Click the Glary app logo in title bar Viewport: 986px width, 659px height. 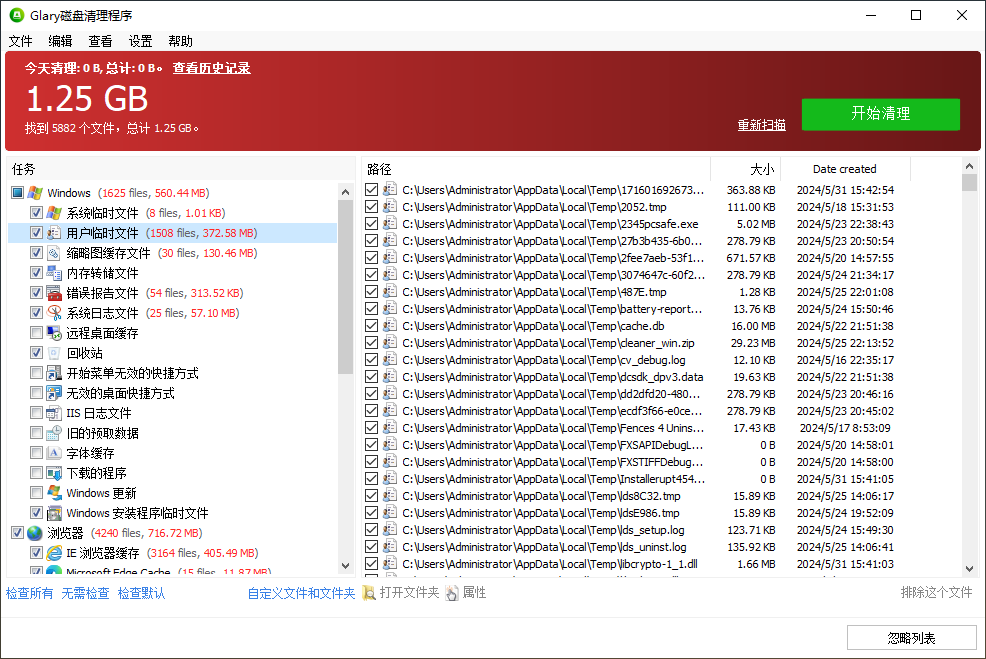click(x=17, y=14)
